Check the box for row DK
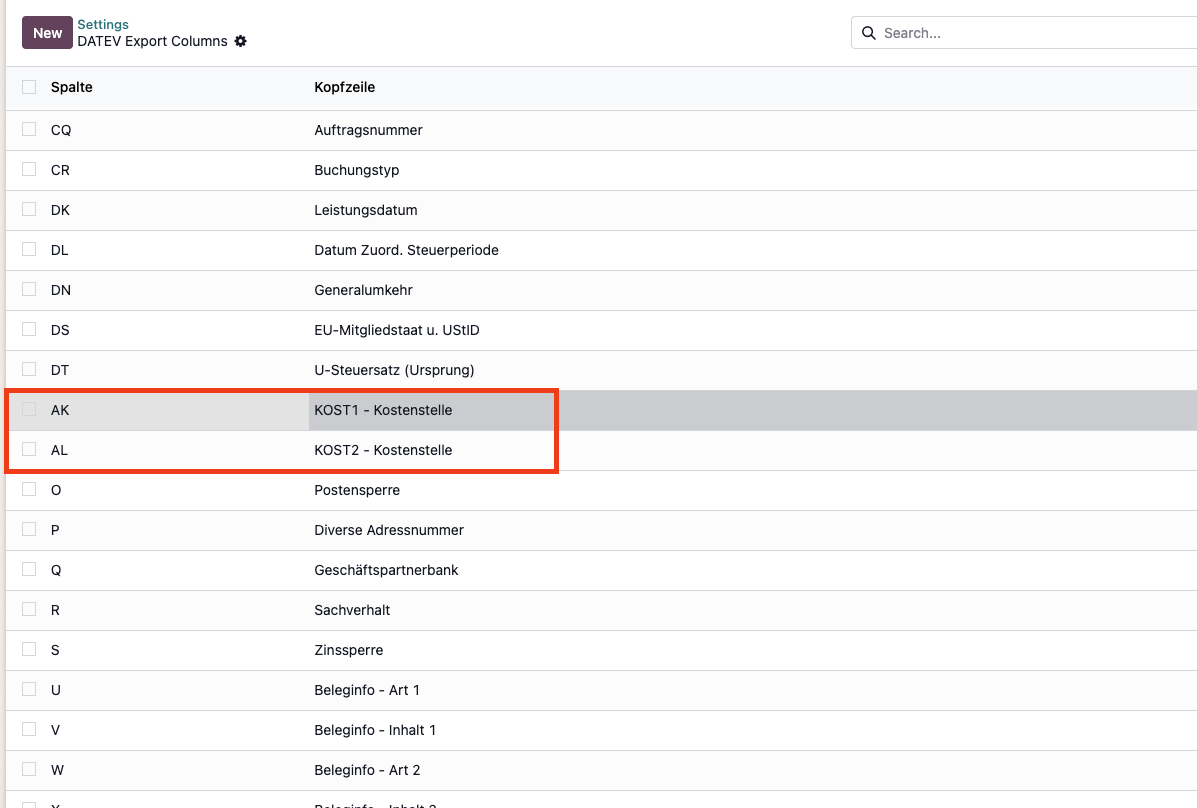This screenshot has width=1197, height=808. pos(29,209)
